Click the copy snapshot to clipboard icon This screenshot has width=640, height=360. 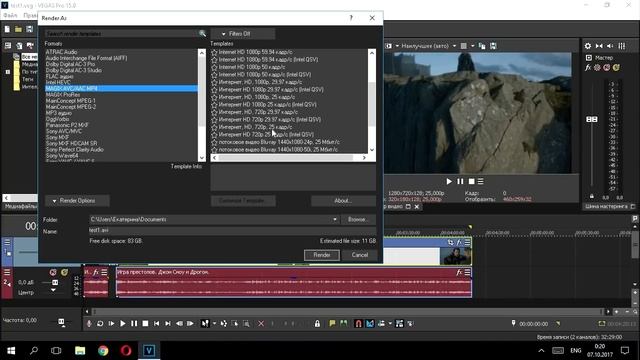pos(482,46)
